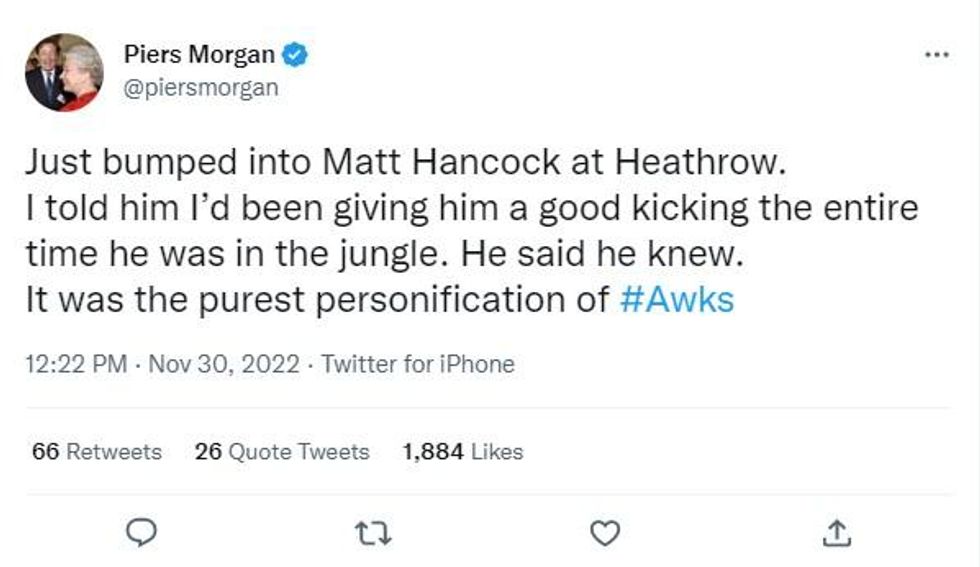This screenshot has height=567, width=980.
Task: Follow the #Awks hashtag link
Action: point(677,300)
